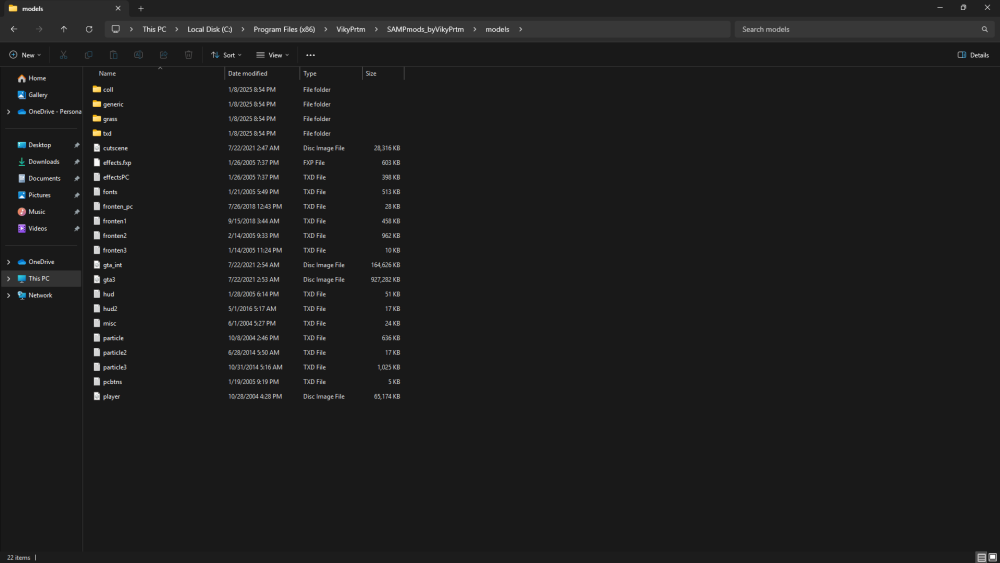Go up one folder level
This screenshot has width=1000, height=563.
tap(64, 29)
